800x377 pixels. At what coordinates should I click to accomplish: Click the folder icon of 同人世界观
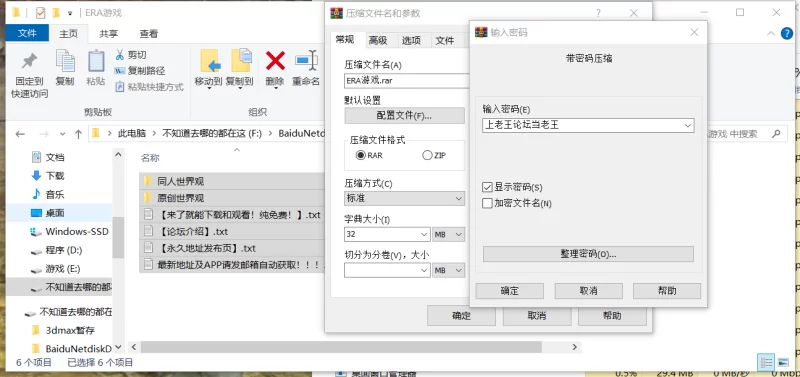148,181
